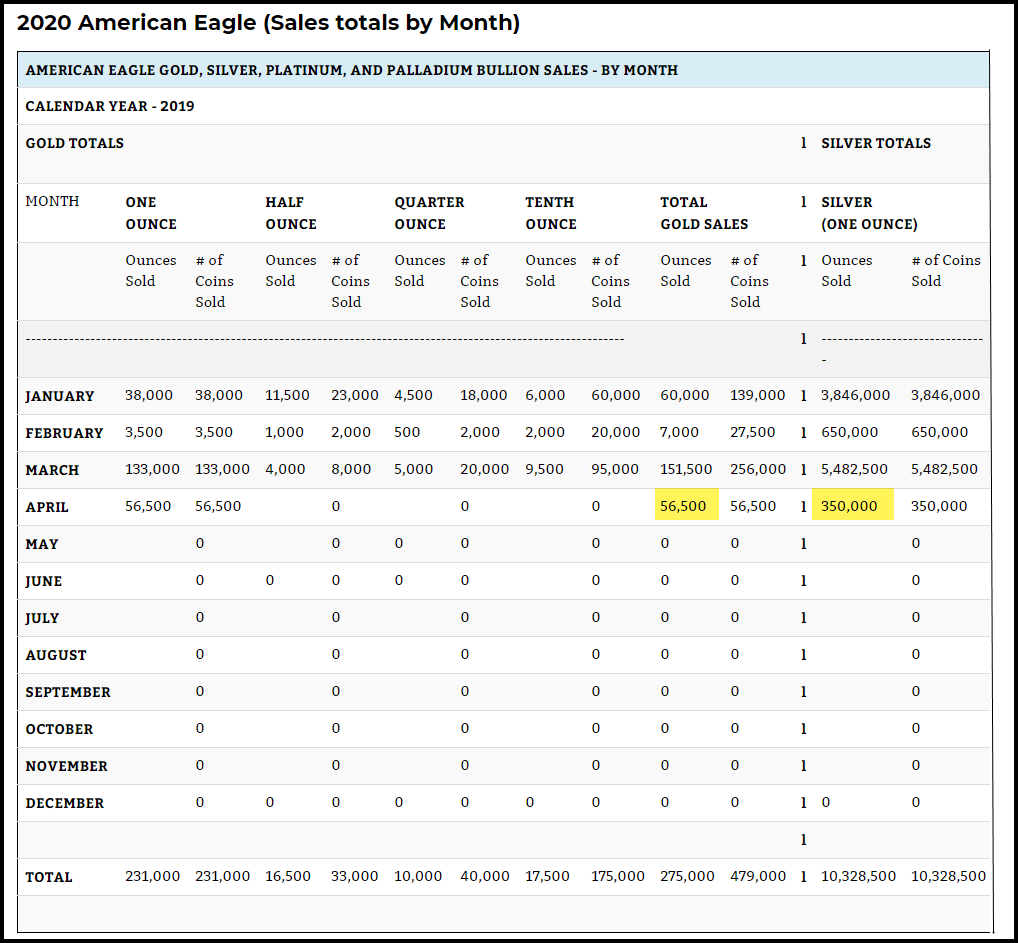Select the blue banner "American Eagle Gold, Silver, Platinum..."
This screenshot has height=943, width=1018.
click(x=503, y=70)
